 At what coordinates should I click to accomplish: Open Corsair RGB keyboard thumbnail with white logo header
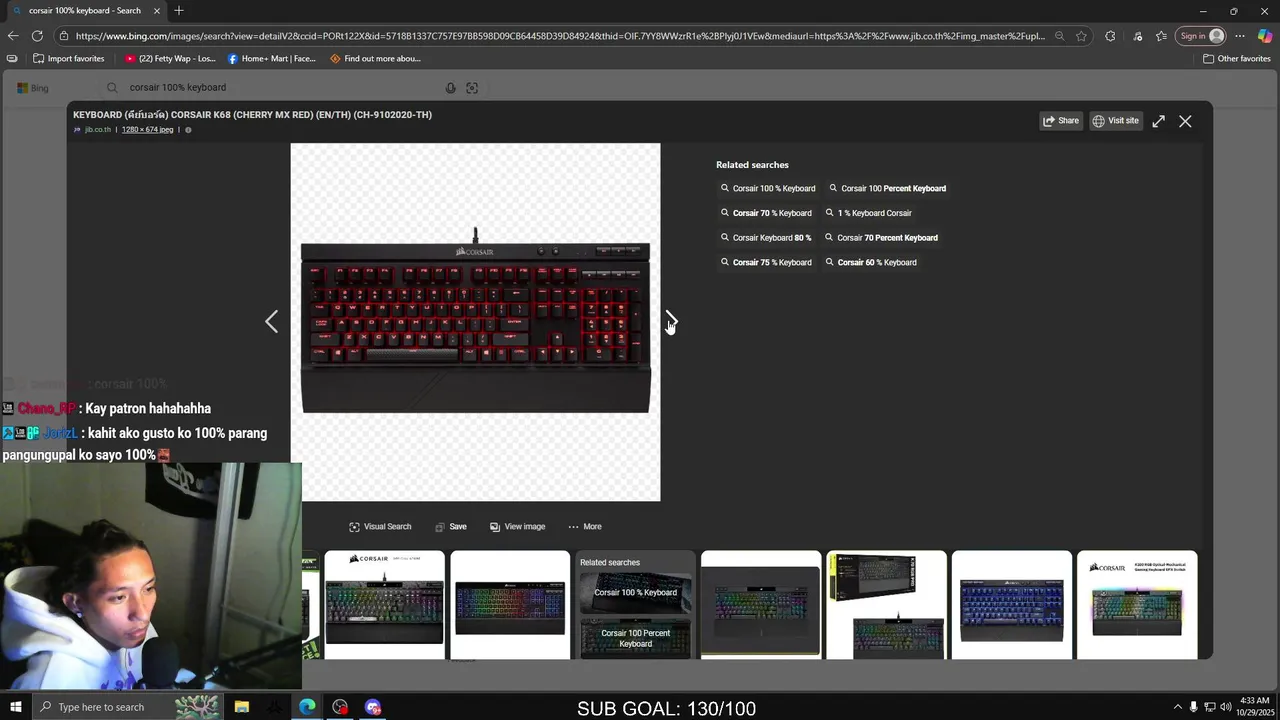click(x=384, y=605)
